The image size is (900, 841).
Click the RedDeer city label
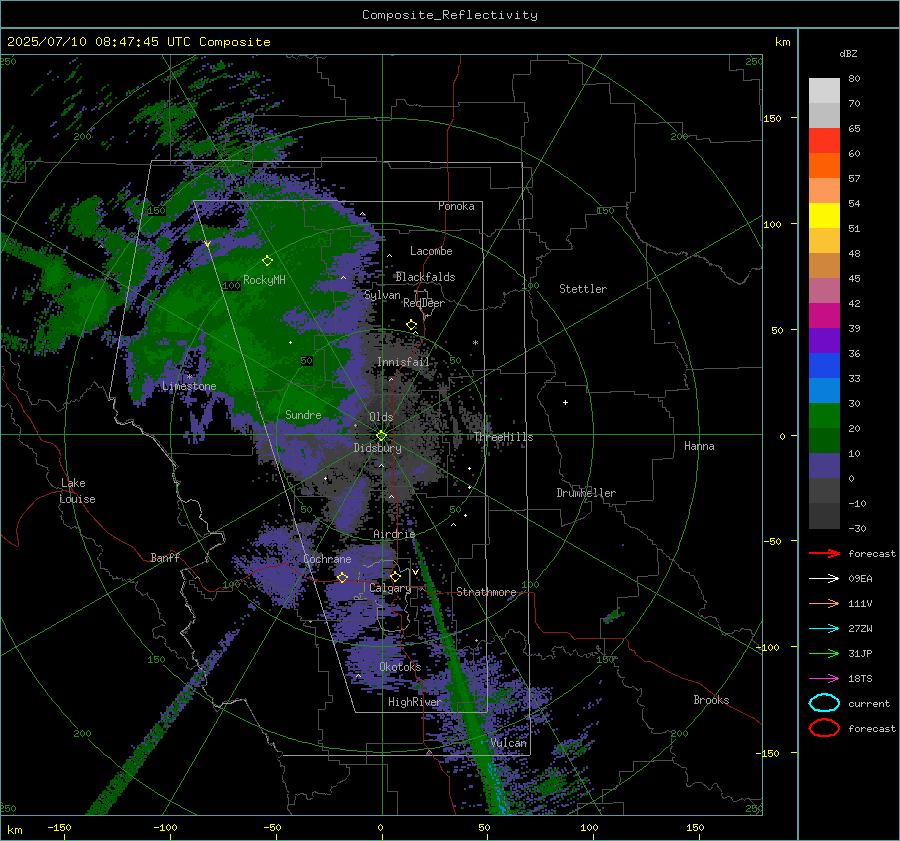coord(424,303)
